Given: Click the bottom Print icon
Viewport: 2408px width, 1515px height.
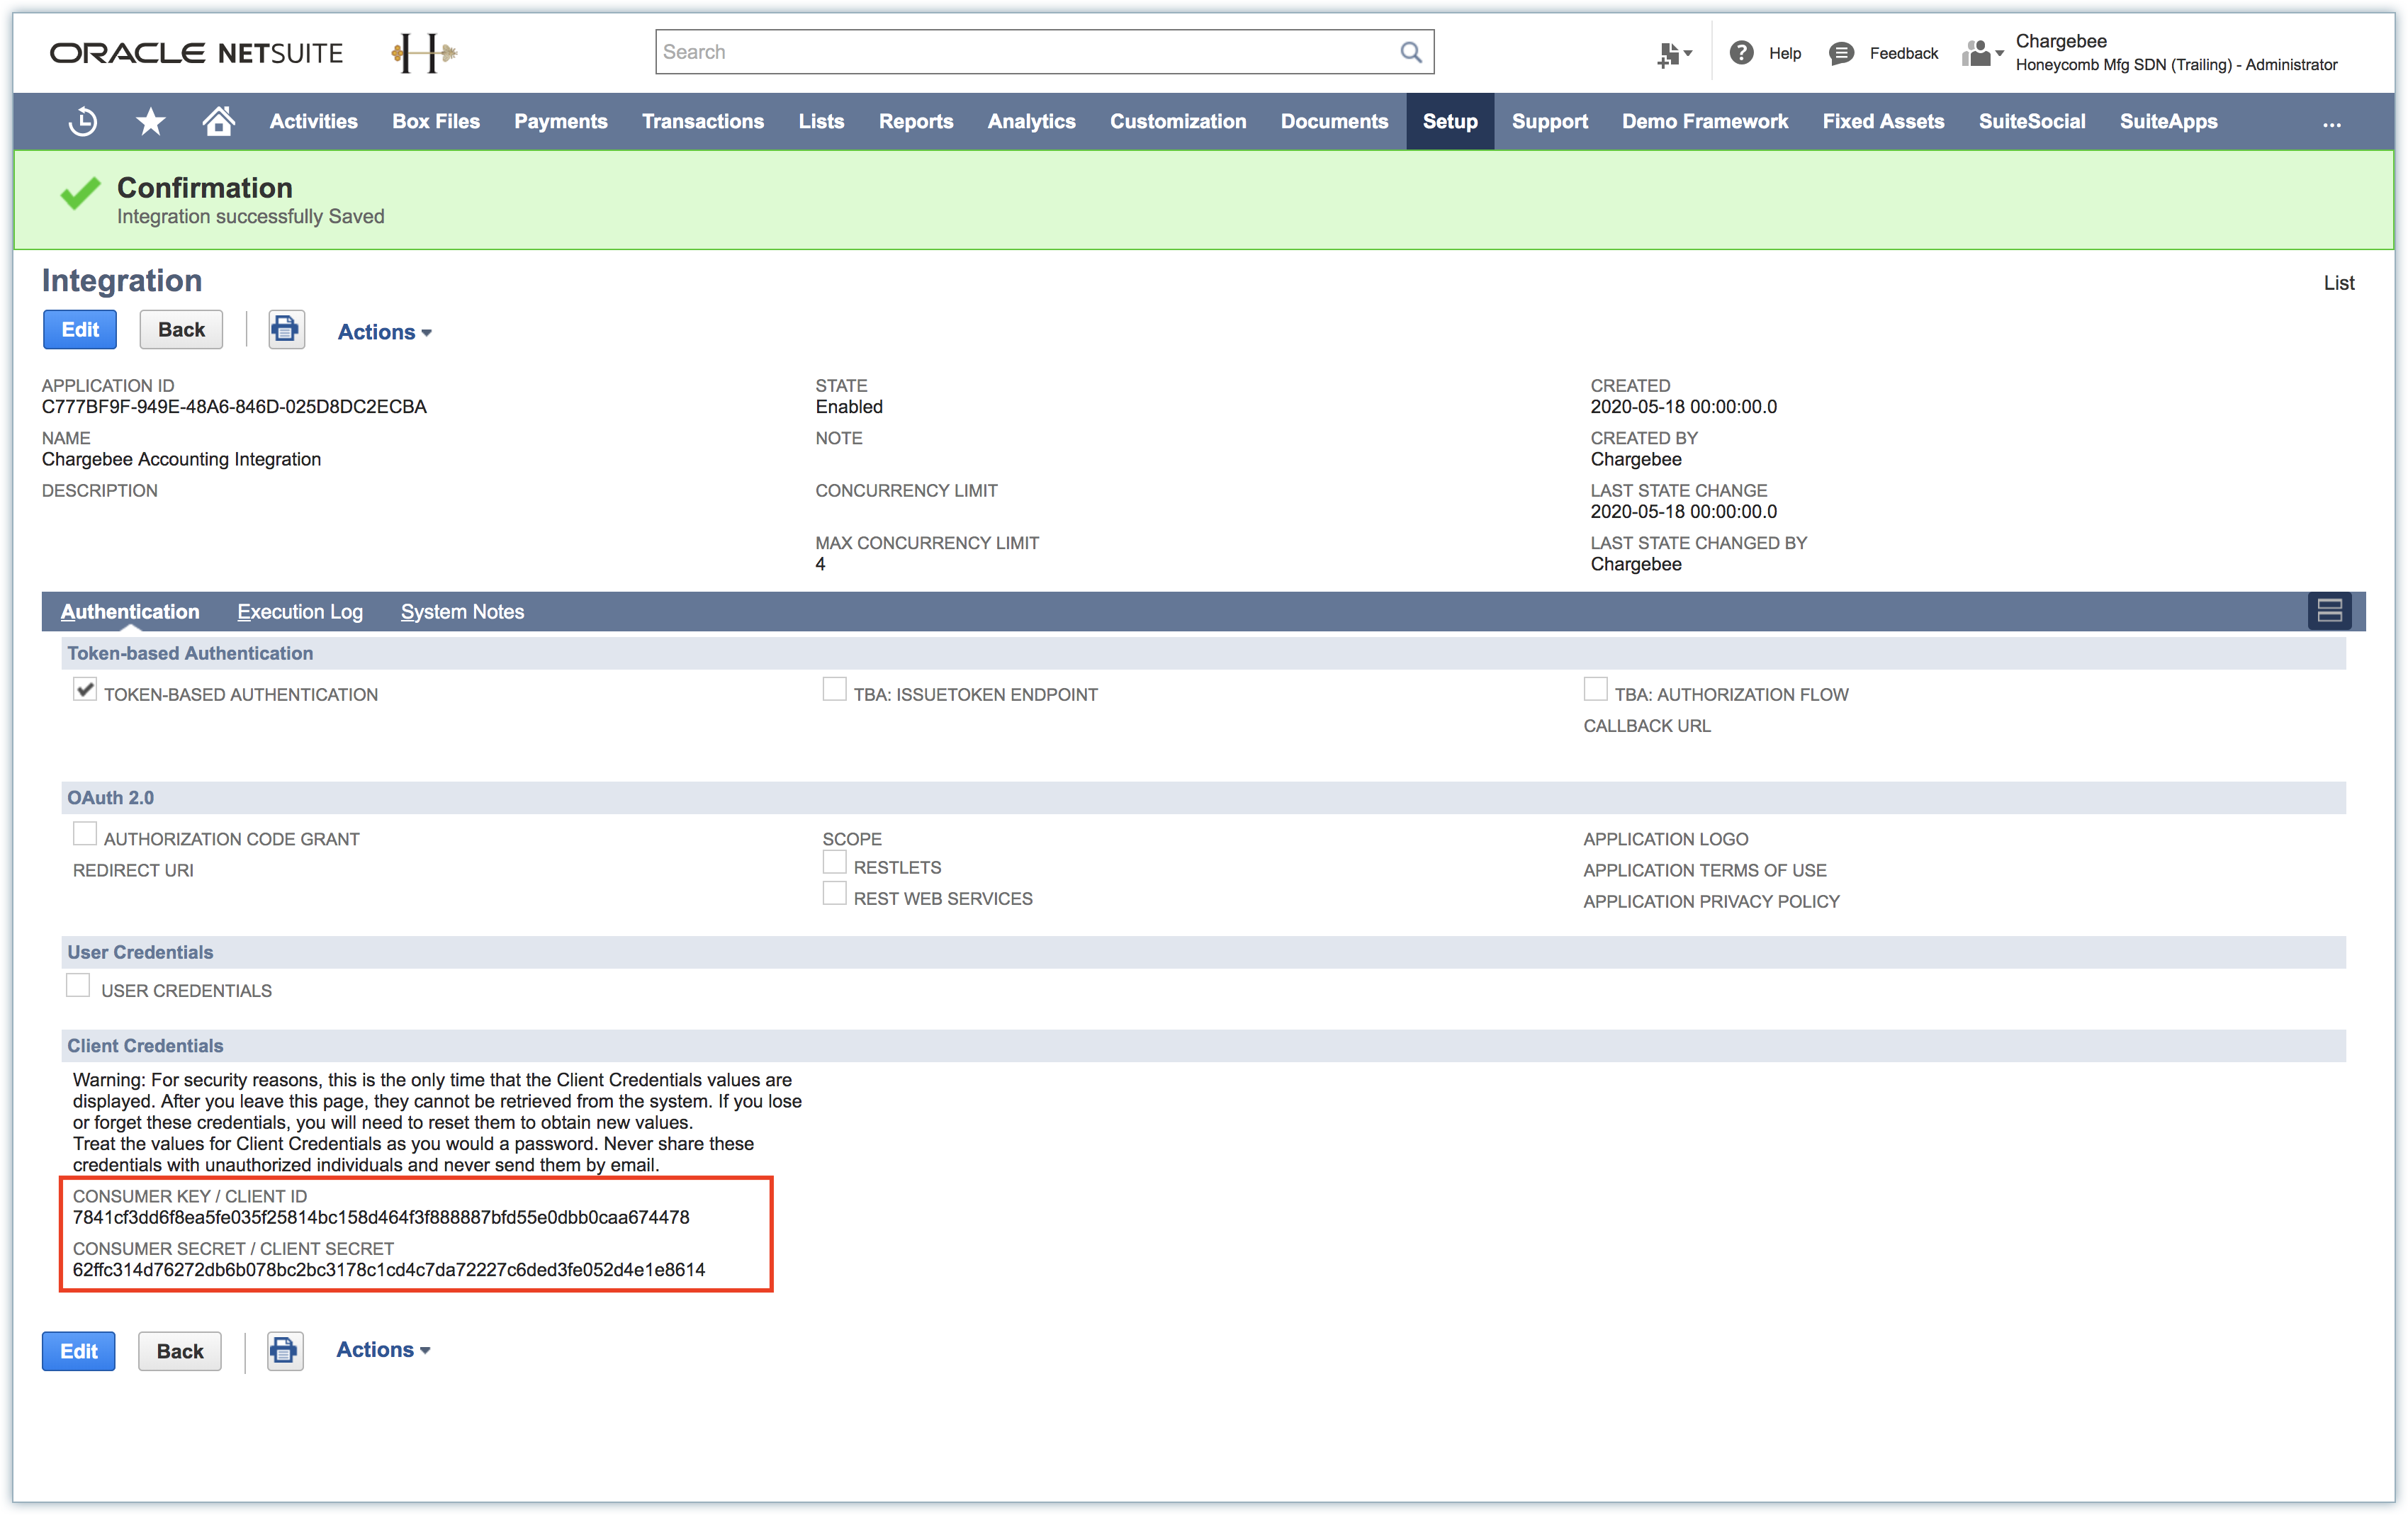Looking at the screenshot, I should [285, 1351].
